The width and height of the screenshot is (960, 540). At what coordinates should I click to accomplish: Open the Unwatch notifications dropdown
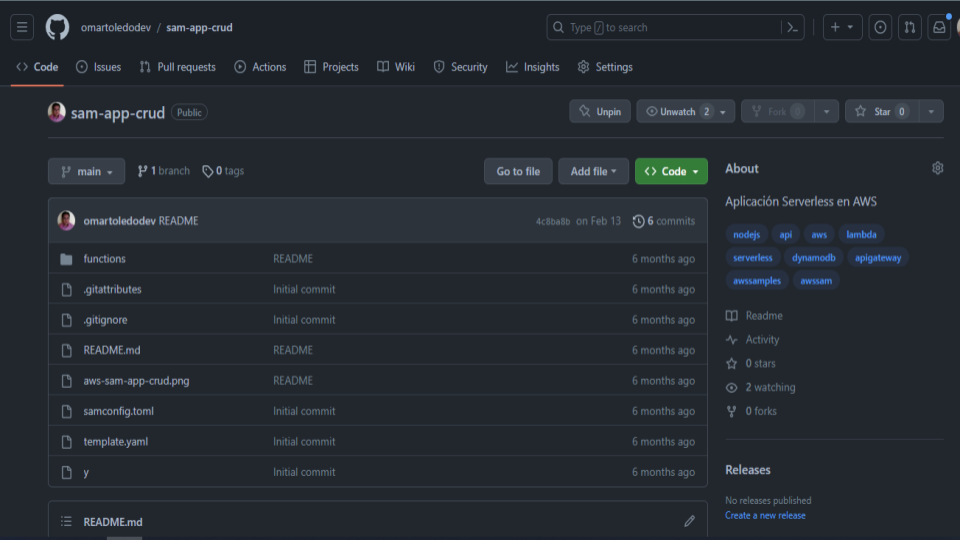pos(685,111)
